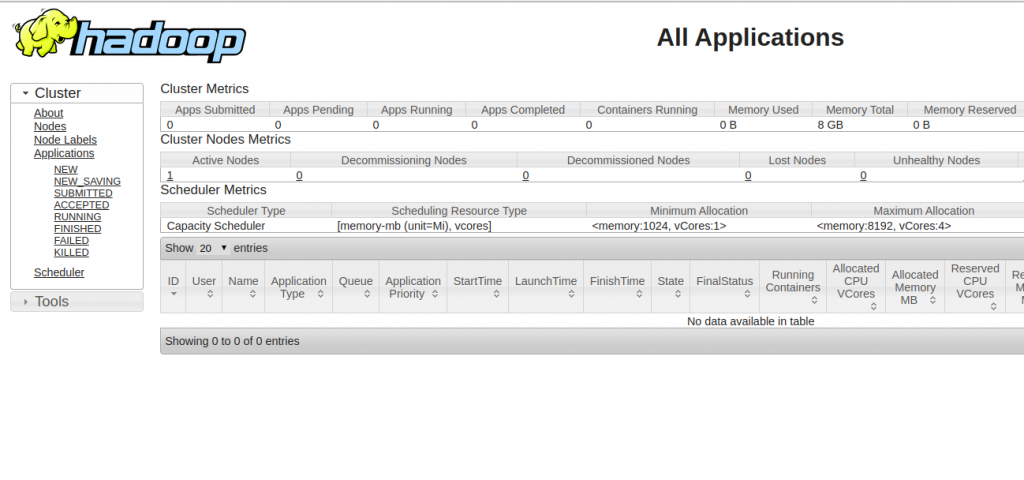Sort by the FinalStatus column header

pos(724,287)
